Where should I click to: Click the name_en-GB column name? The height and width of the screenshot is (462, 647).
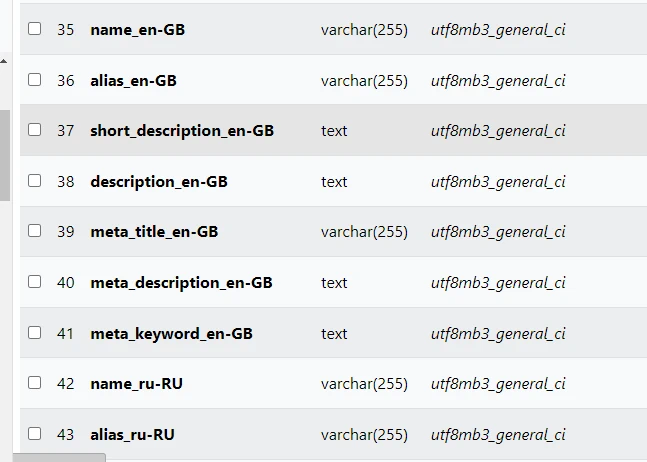[x=137, y=30]
